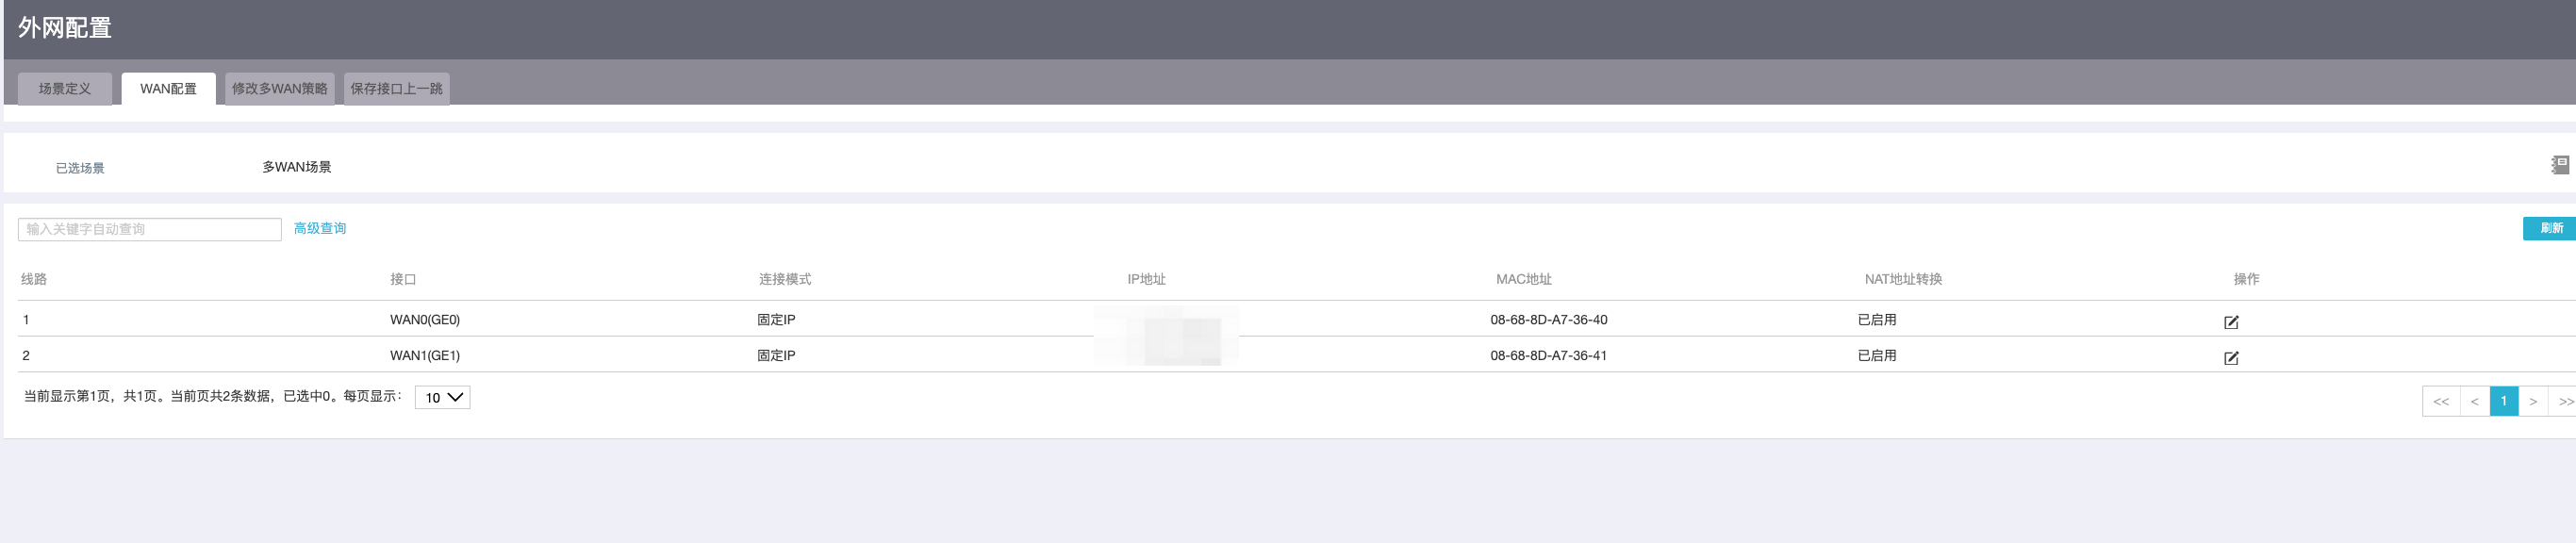Go to the next page (>)
Image resolution: width=2576 pixels, height=543 pixels.
pos(2533,401)
